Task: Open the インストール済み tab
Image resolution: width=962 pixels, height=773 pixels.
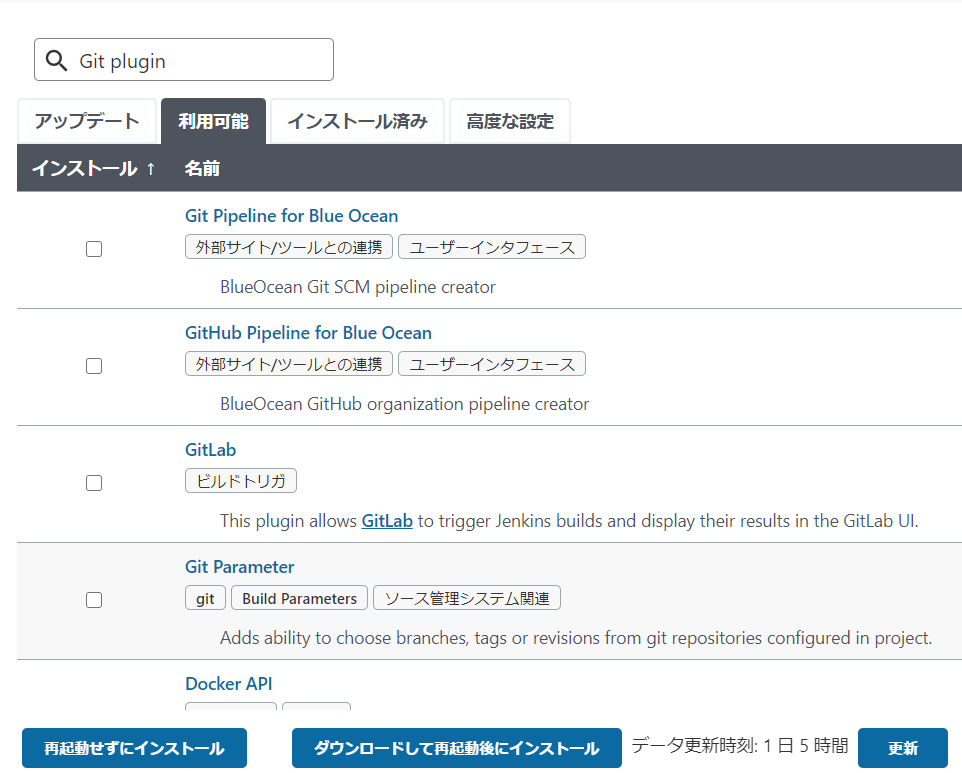Action: pos(357,121)
